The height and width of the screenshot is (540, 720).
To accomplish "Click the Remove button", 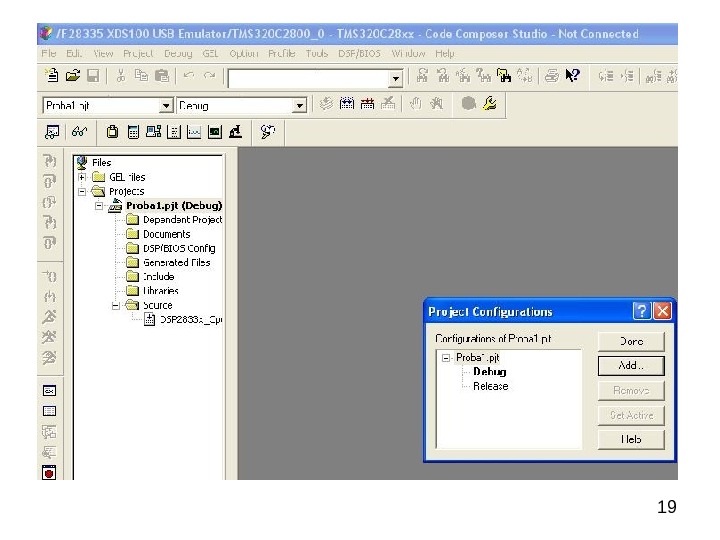I will click(631, 391).
